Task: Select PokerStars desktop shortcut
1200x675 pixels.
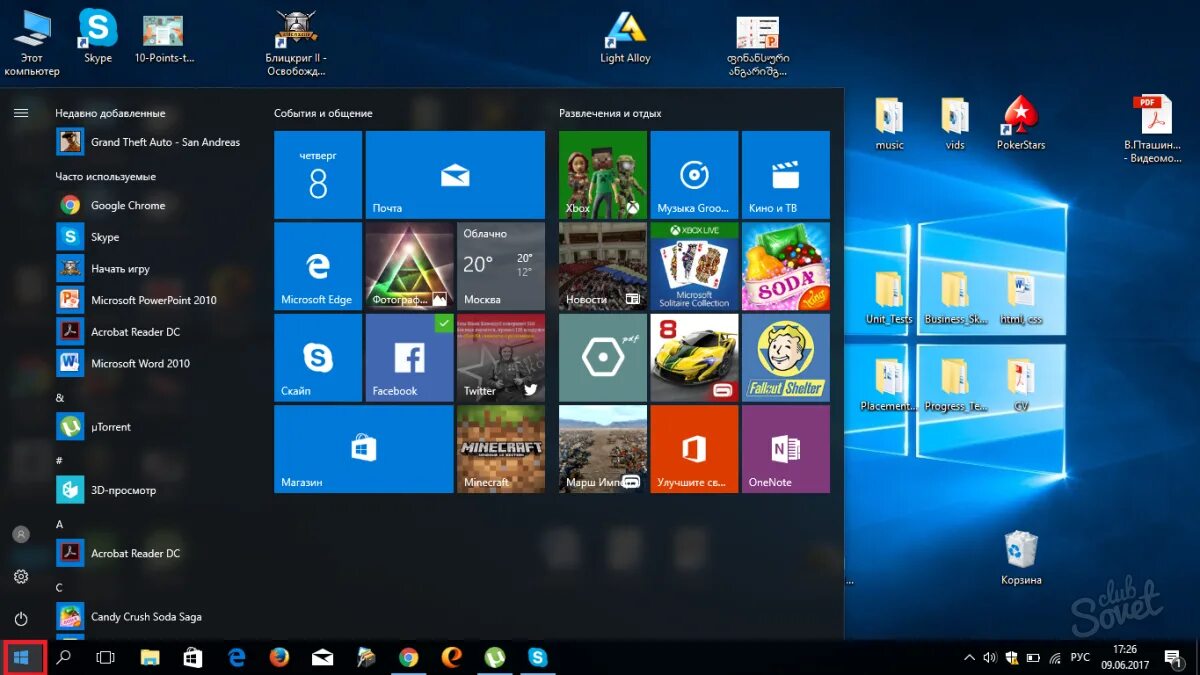Action: [1021, 123]
